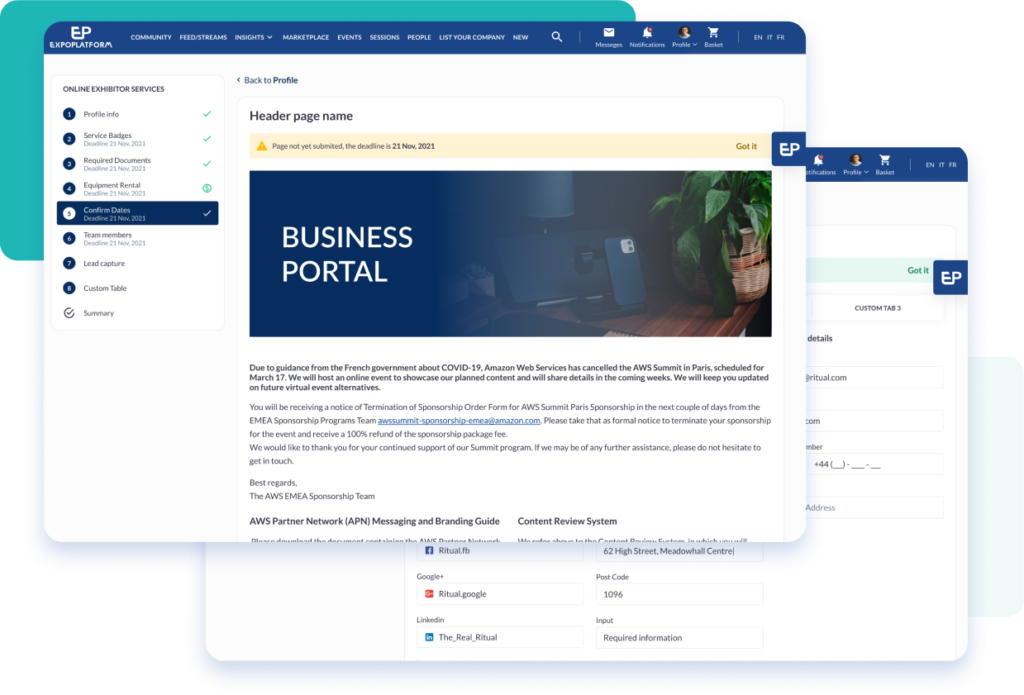This screenshot has height=695, width=1024.
Task: Open the search magnifier icon
Action: 556,37
